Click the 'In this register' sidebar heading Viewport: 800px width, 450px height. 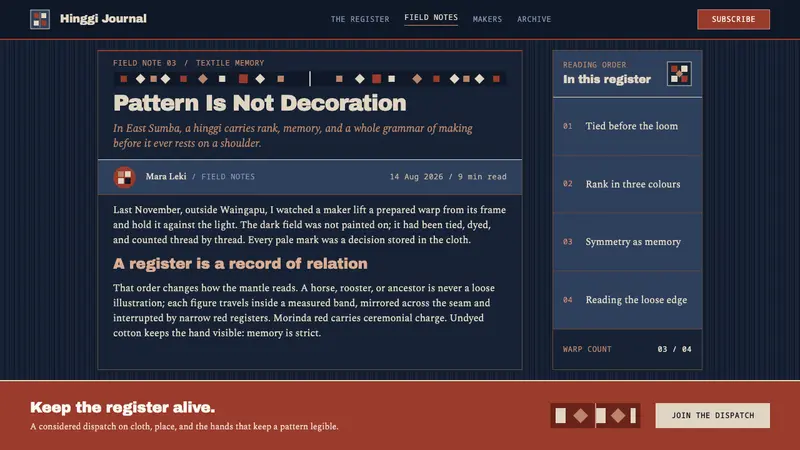click(x=607, y=80)
